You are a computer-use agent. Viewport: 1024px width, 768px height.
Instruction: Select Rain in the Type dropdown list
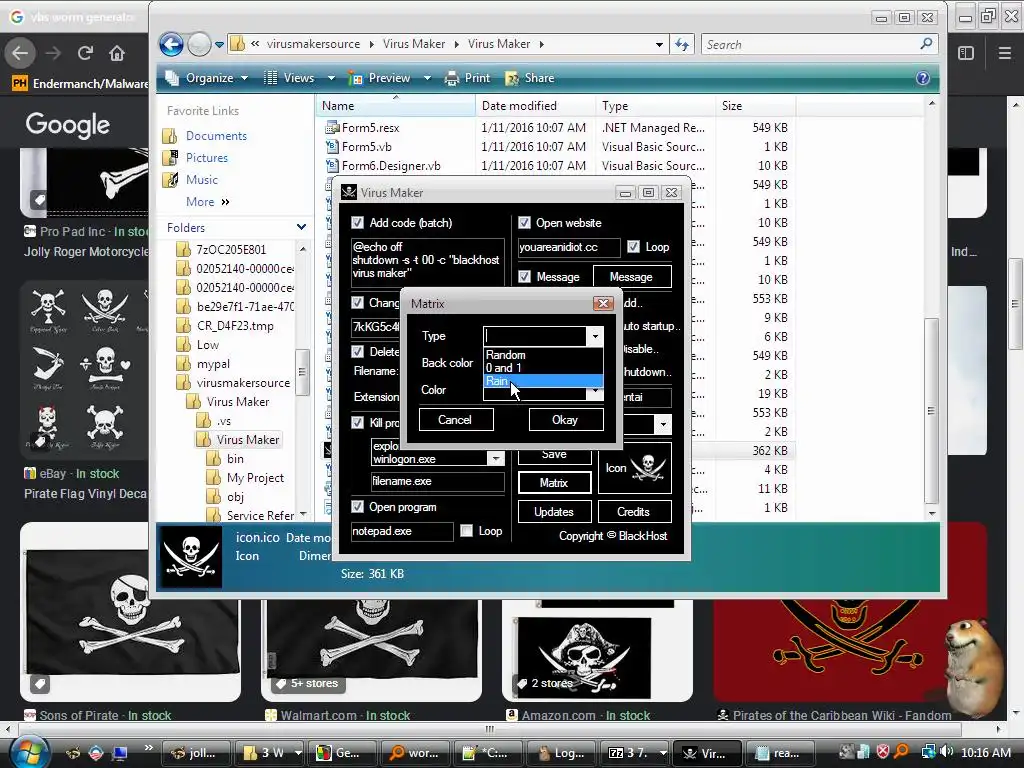pos(543,381)
